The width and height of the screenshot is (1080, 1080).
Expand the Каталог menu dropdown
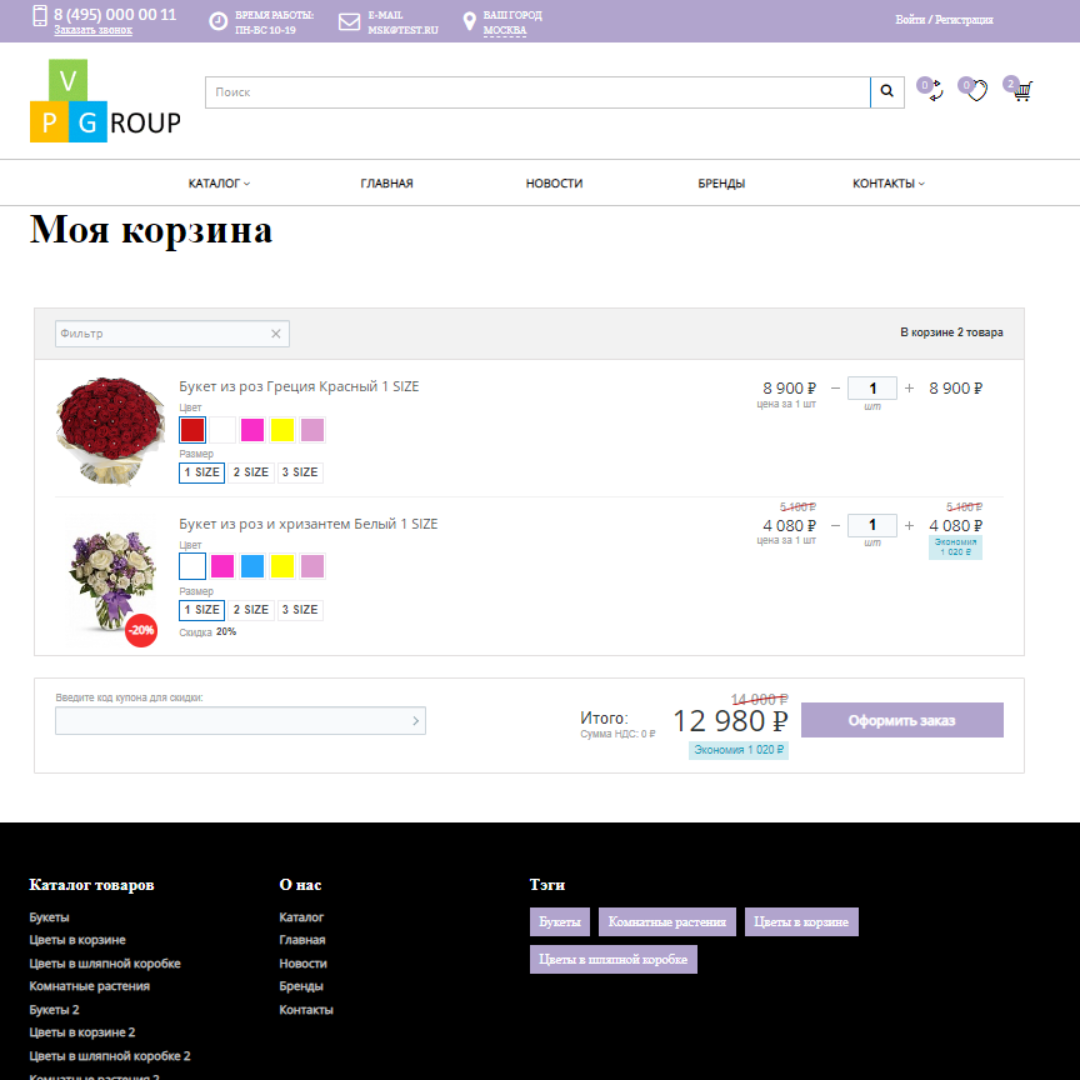(x=219, y=184)
